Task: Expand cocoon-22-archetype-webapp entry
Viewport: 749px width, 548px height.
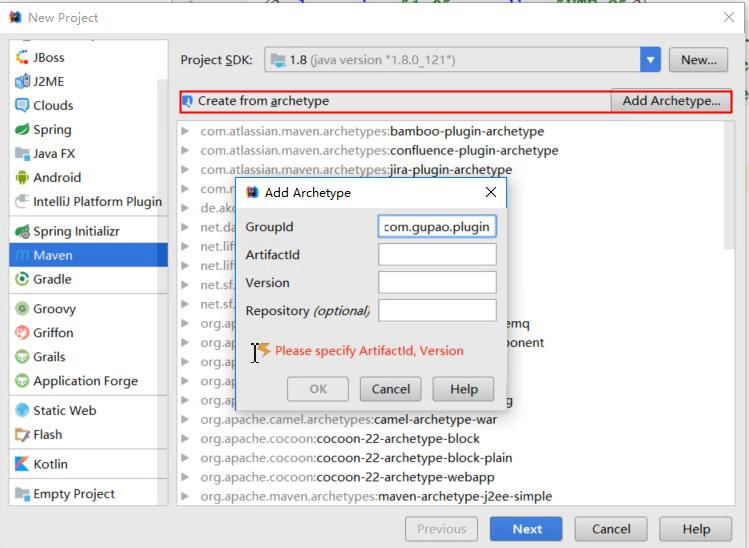Action: pos(185,477)
